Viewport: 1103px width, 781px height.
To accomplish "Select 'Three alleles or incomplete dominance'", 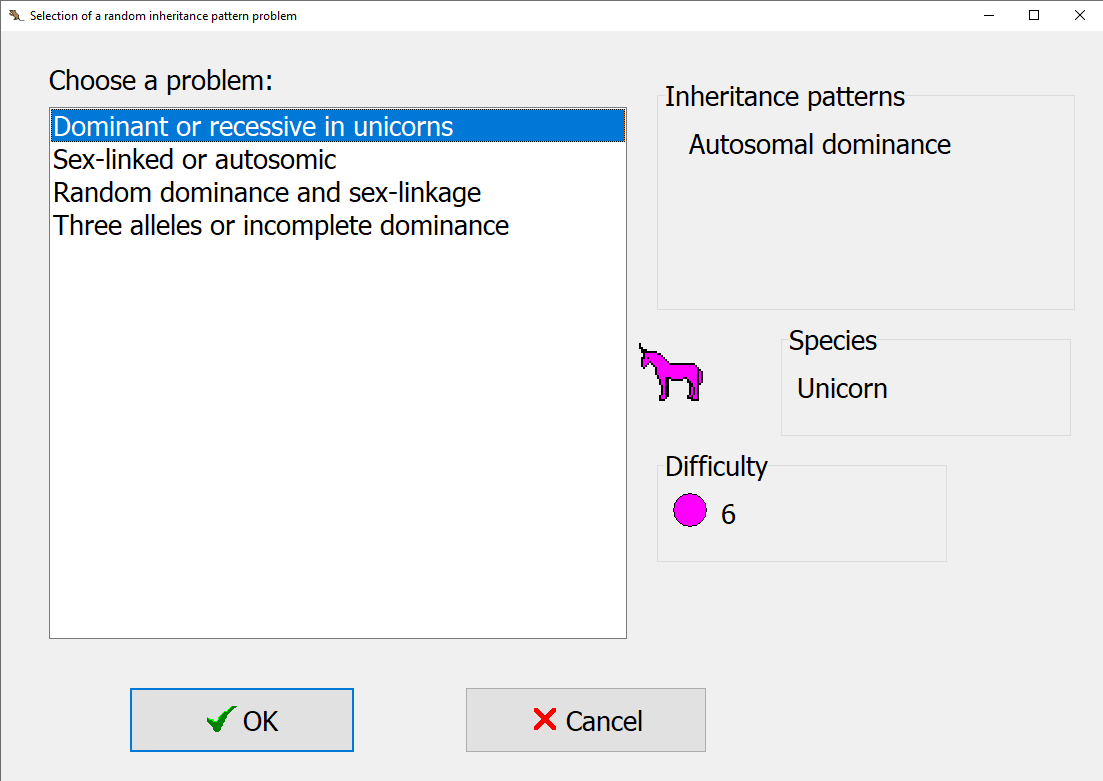I will tap(281, 226).
